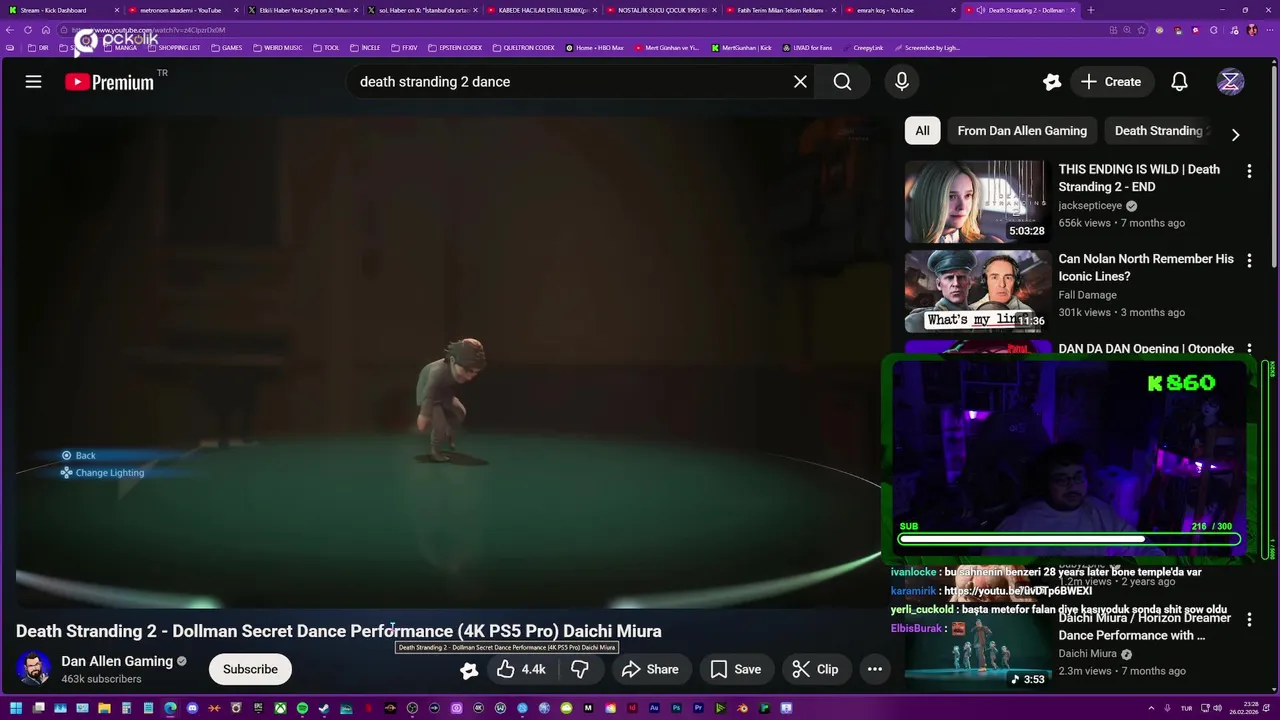The image size is (1280, 720).
Task: Like the video (4.4k)
Action: (x=521, y=669)
